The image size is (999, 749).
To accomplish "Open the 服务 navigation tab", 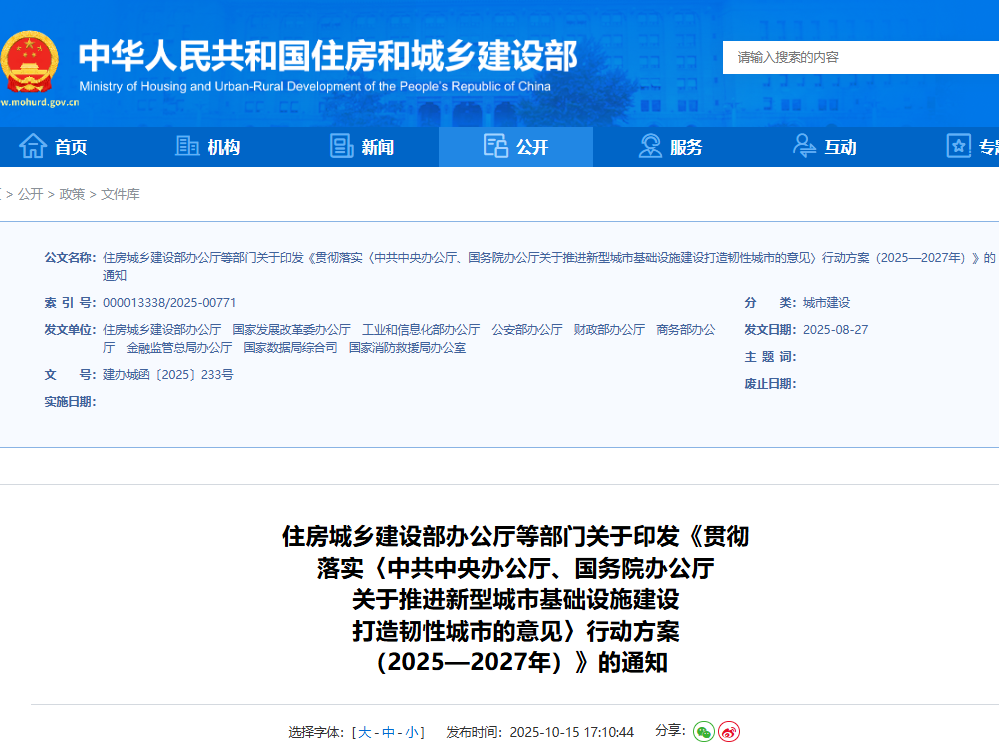I will coord(686,147).
